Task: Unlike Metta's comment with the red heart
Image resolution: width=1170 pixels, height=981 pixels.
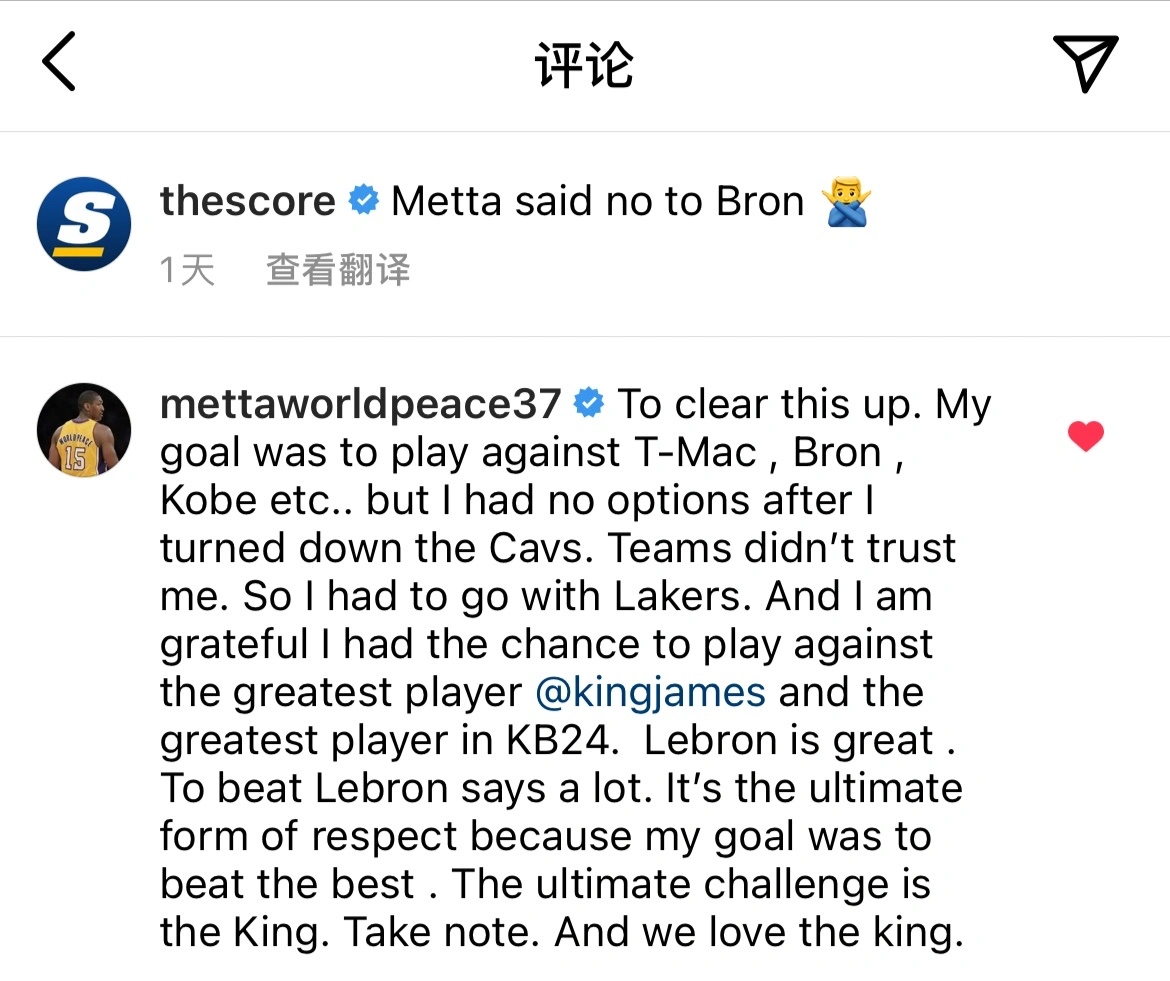Action: pos(1085,436)
